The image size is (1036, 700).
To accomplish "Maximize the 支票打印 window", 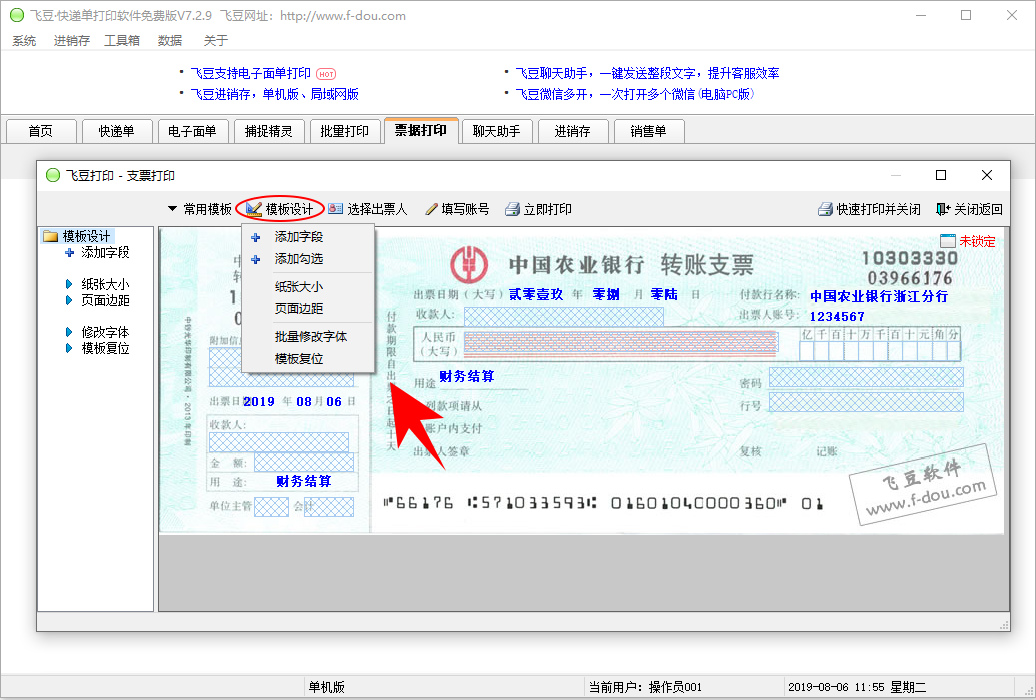I will [x=941, y=175].
